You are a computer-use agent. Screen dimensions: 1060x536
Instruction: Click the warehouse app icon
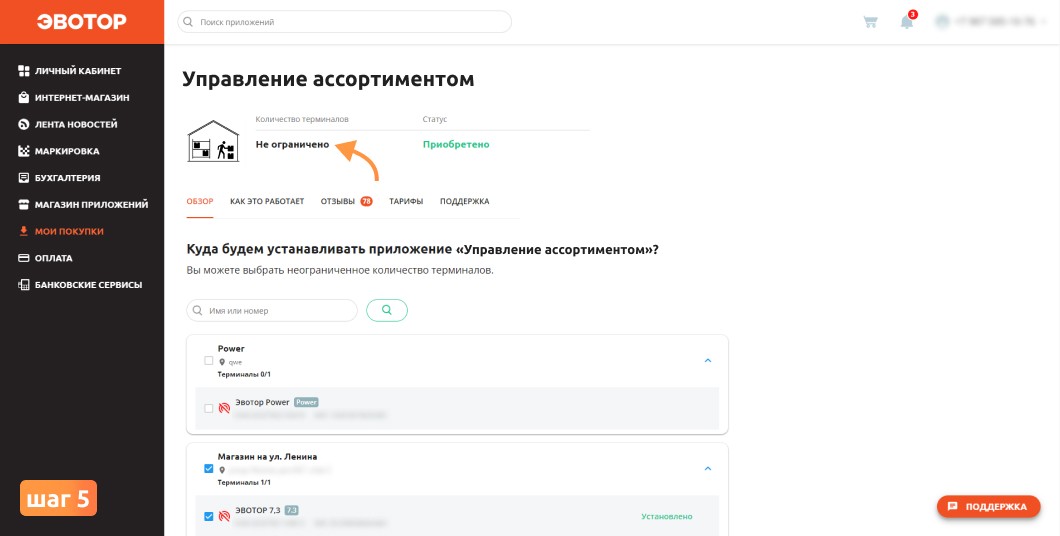[213, 141]
